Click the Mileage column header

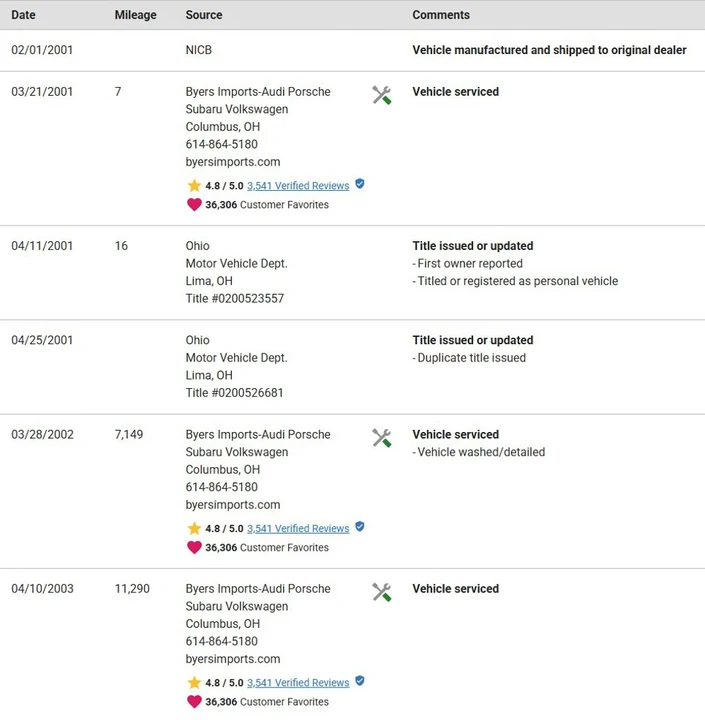tap(135, 15)
